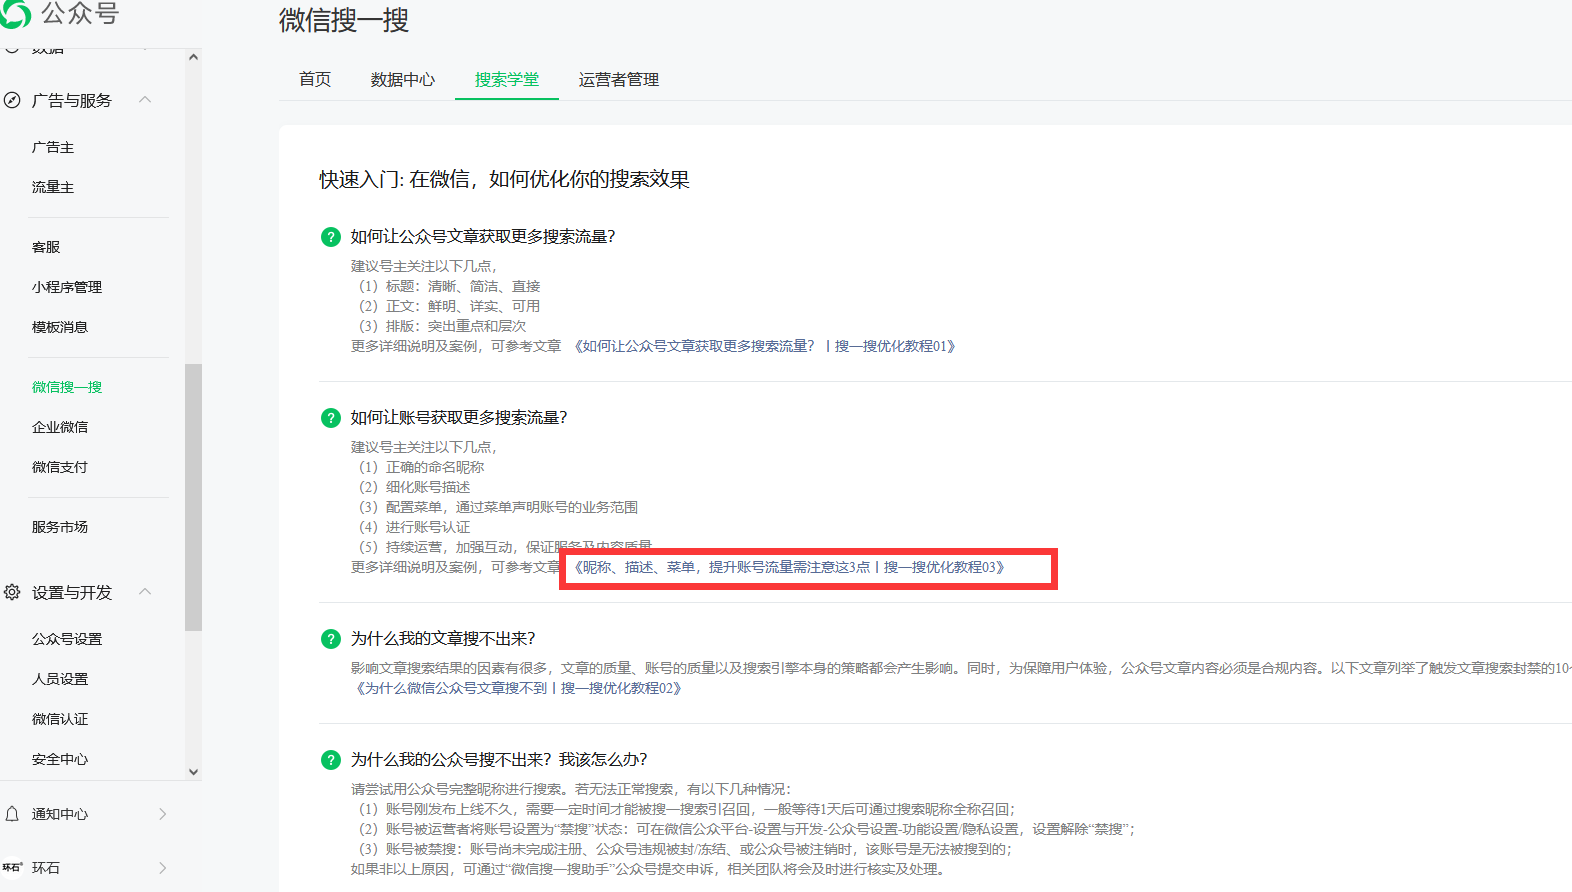Click the heading 如何让公众号文章获取更多搜索流量?
1572x892 pixels.
tap(483, 237)
